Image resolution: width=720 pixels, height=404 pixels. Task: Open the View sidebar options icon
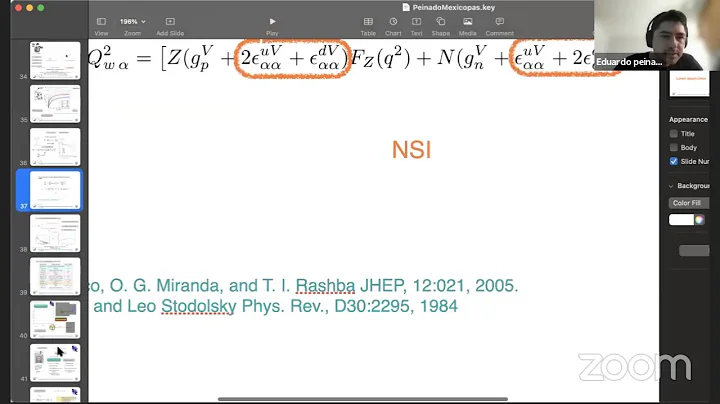pyautogui.click(x=101, y=22)
